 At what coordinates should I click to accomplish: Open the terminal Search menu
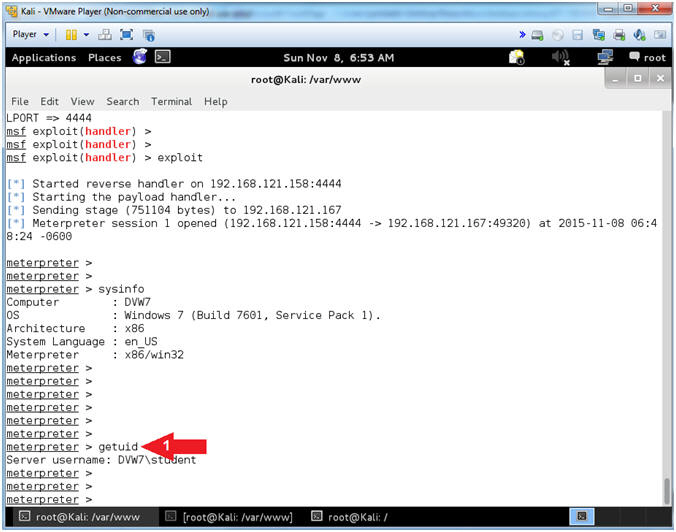click(123, 102)
